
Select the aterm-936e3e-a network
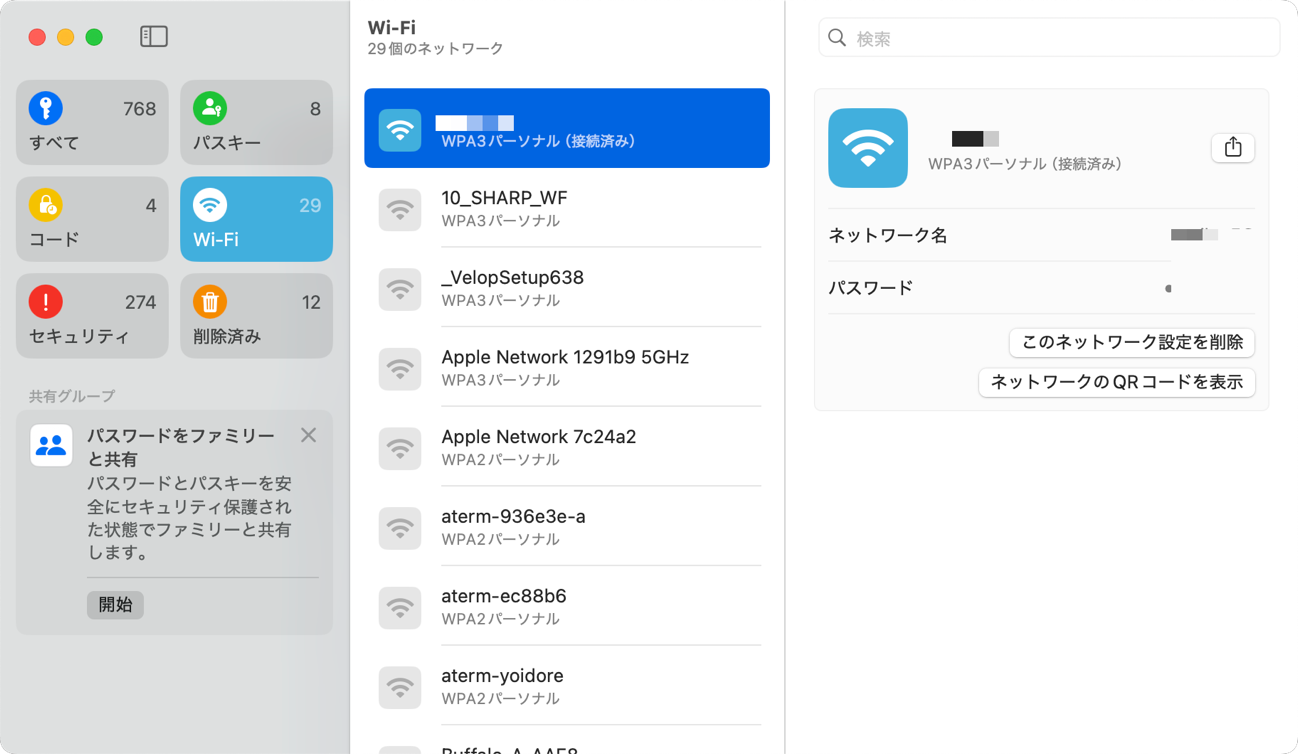pos(567,527)
